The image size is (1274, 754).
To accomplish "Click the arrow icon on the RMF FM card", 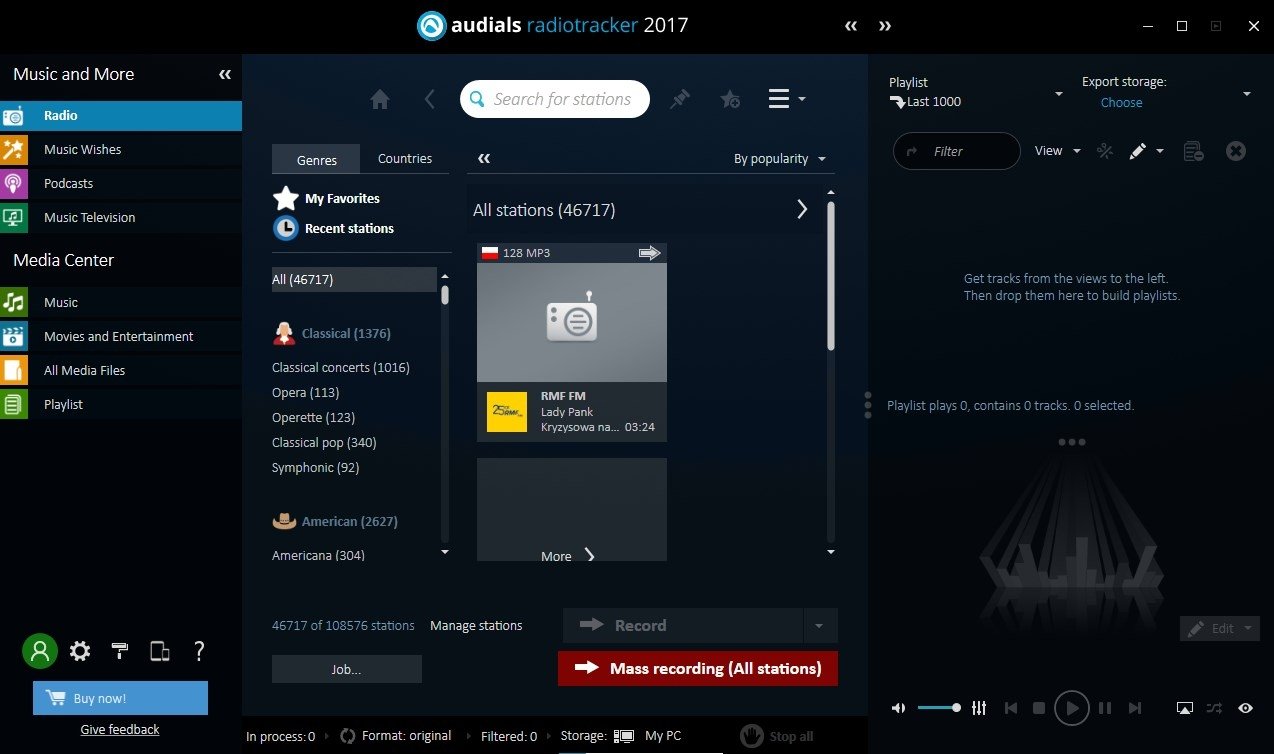I will (650, 253).
